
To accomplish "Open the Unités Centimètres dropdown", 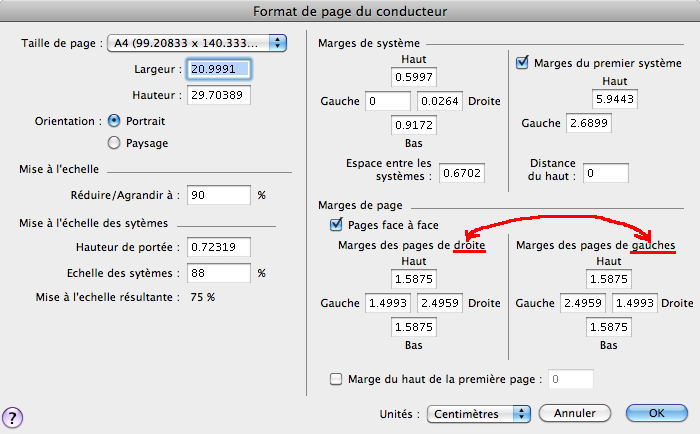I will pyautogui.click(x=478, y=413).
